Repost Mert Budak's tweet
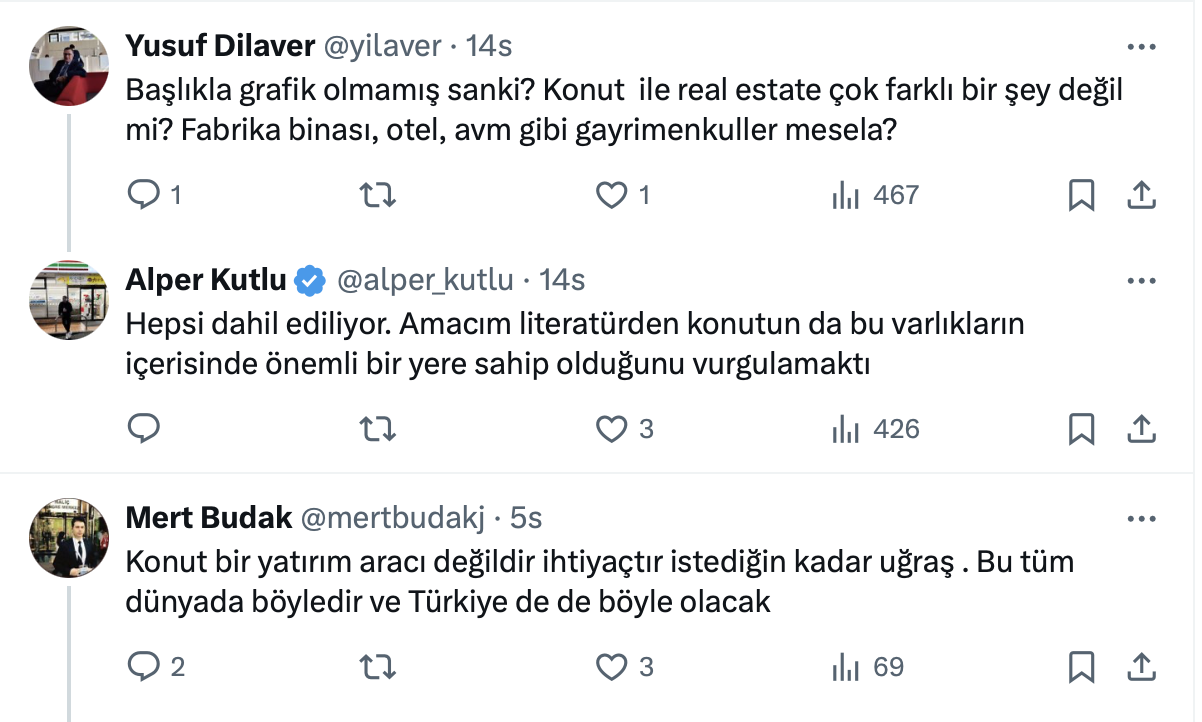The image size is (1202, 722). coord(377,666)
